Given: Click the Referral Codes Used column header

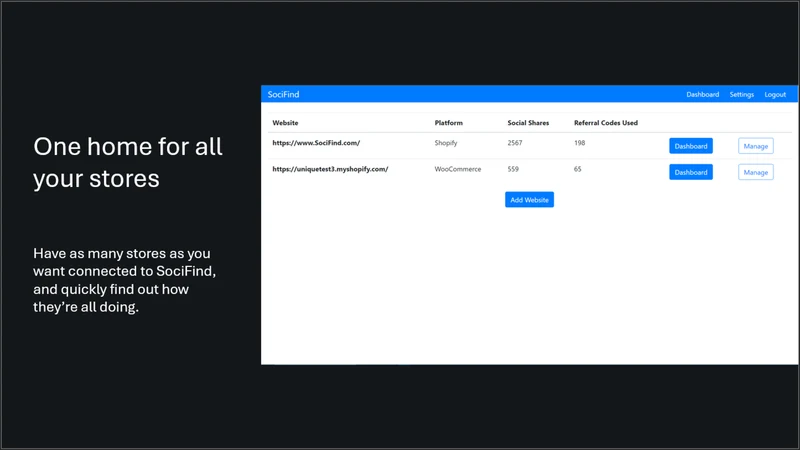Looking at the screenshot, I should [x=606, y=123].
